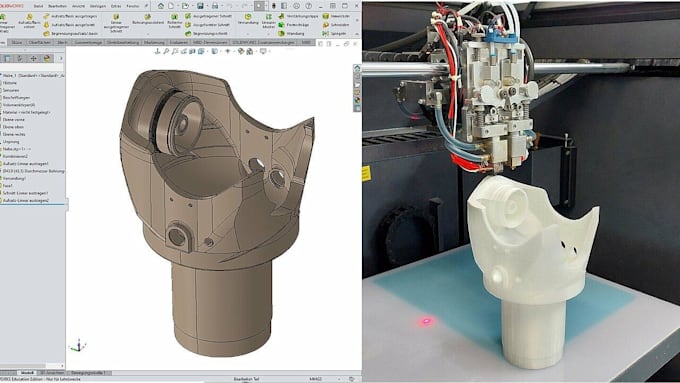Expand the Open file dropdown arrow
This screenshot has height=383, width=680.
pos(192,6)
